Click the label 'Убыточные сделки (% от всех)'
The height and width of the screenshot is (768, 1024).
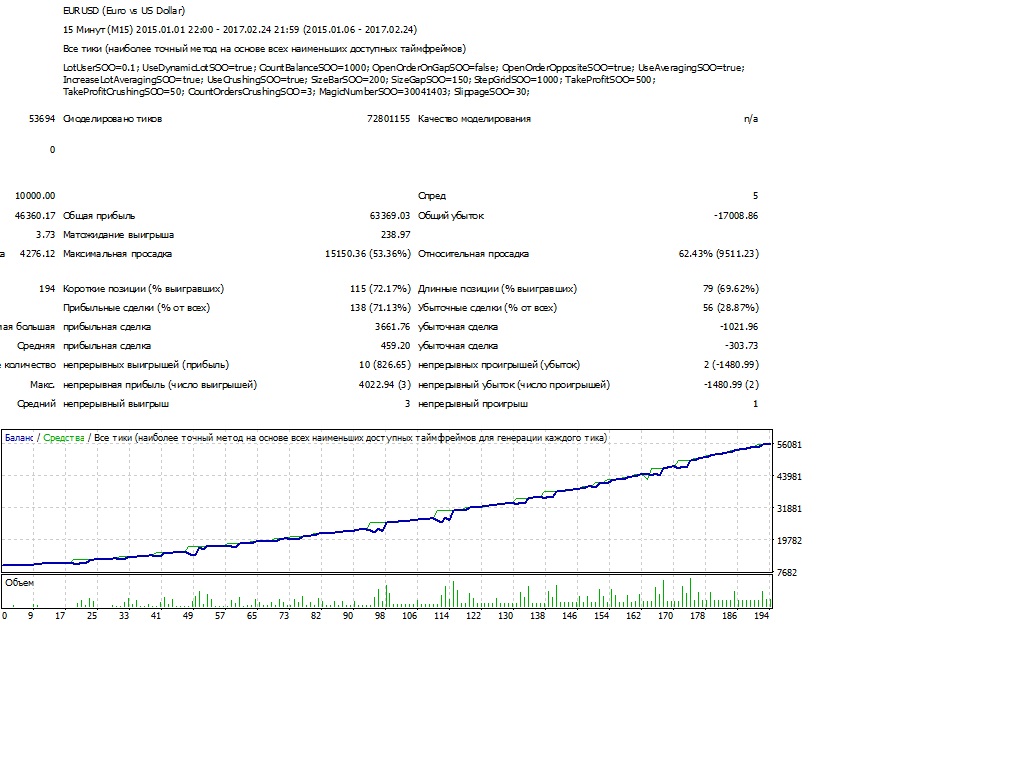coord(487,308)
